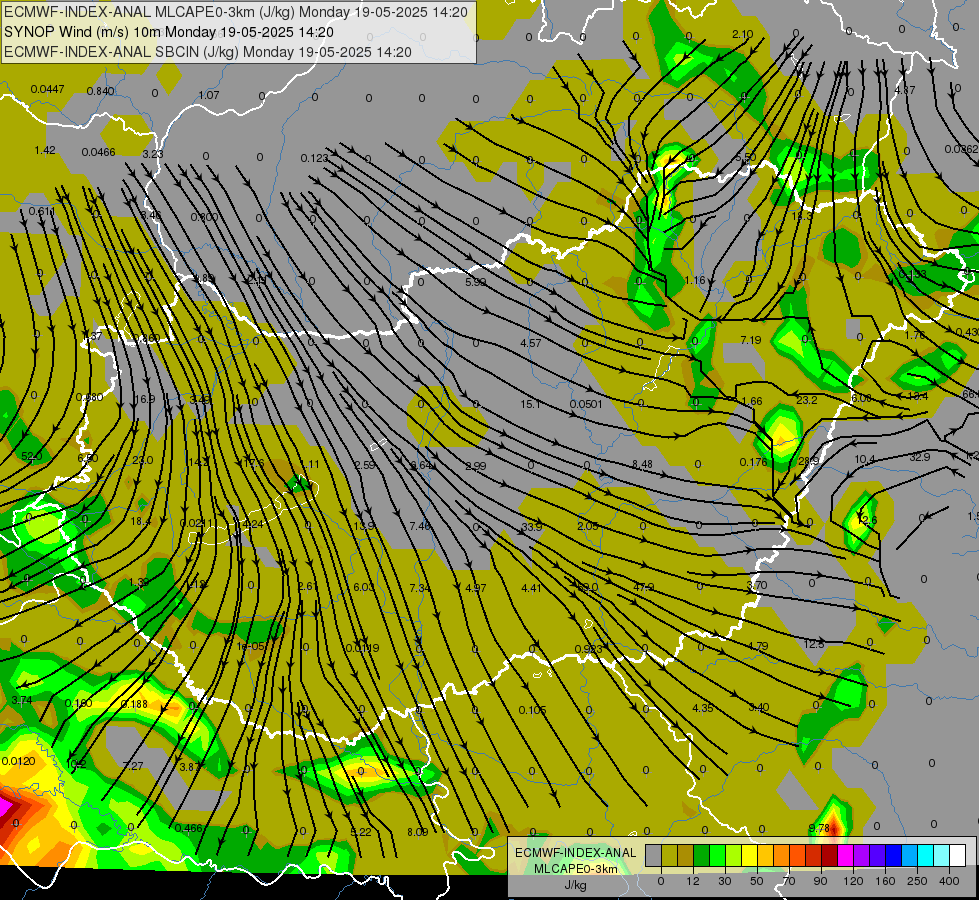Viewport: 979px width, 900px height.
Task: Click the map value 9.78
Action: coord(819,828)
